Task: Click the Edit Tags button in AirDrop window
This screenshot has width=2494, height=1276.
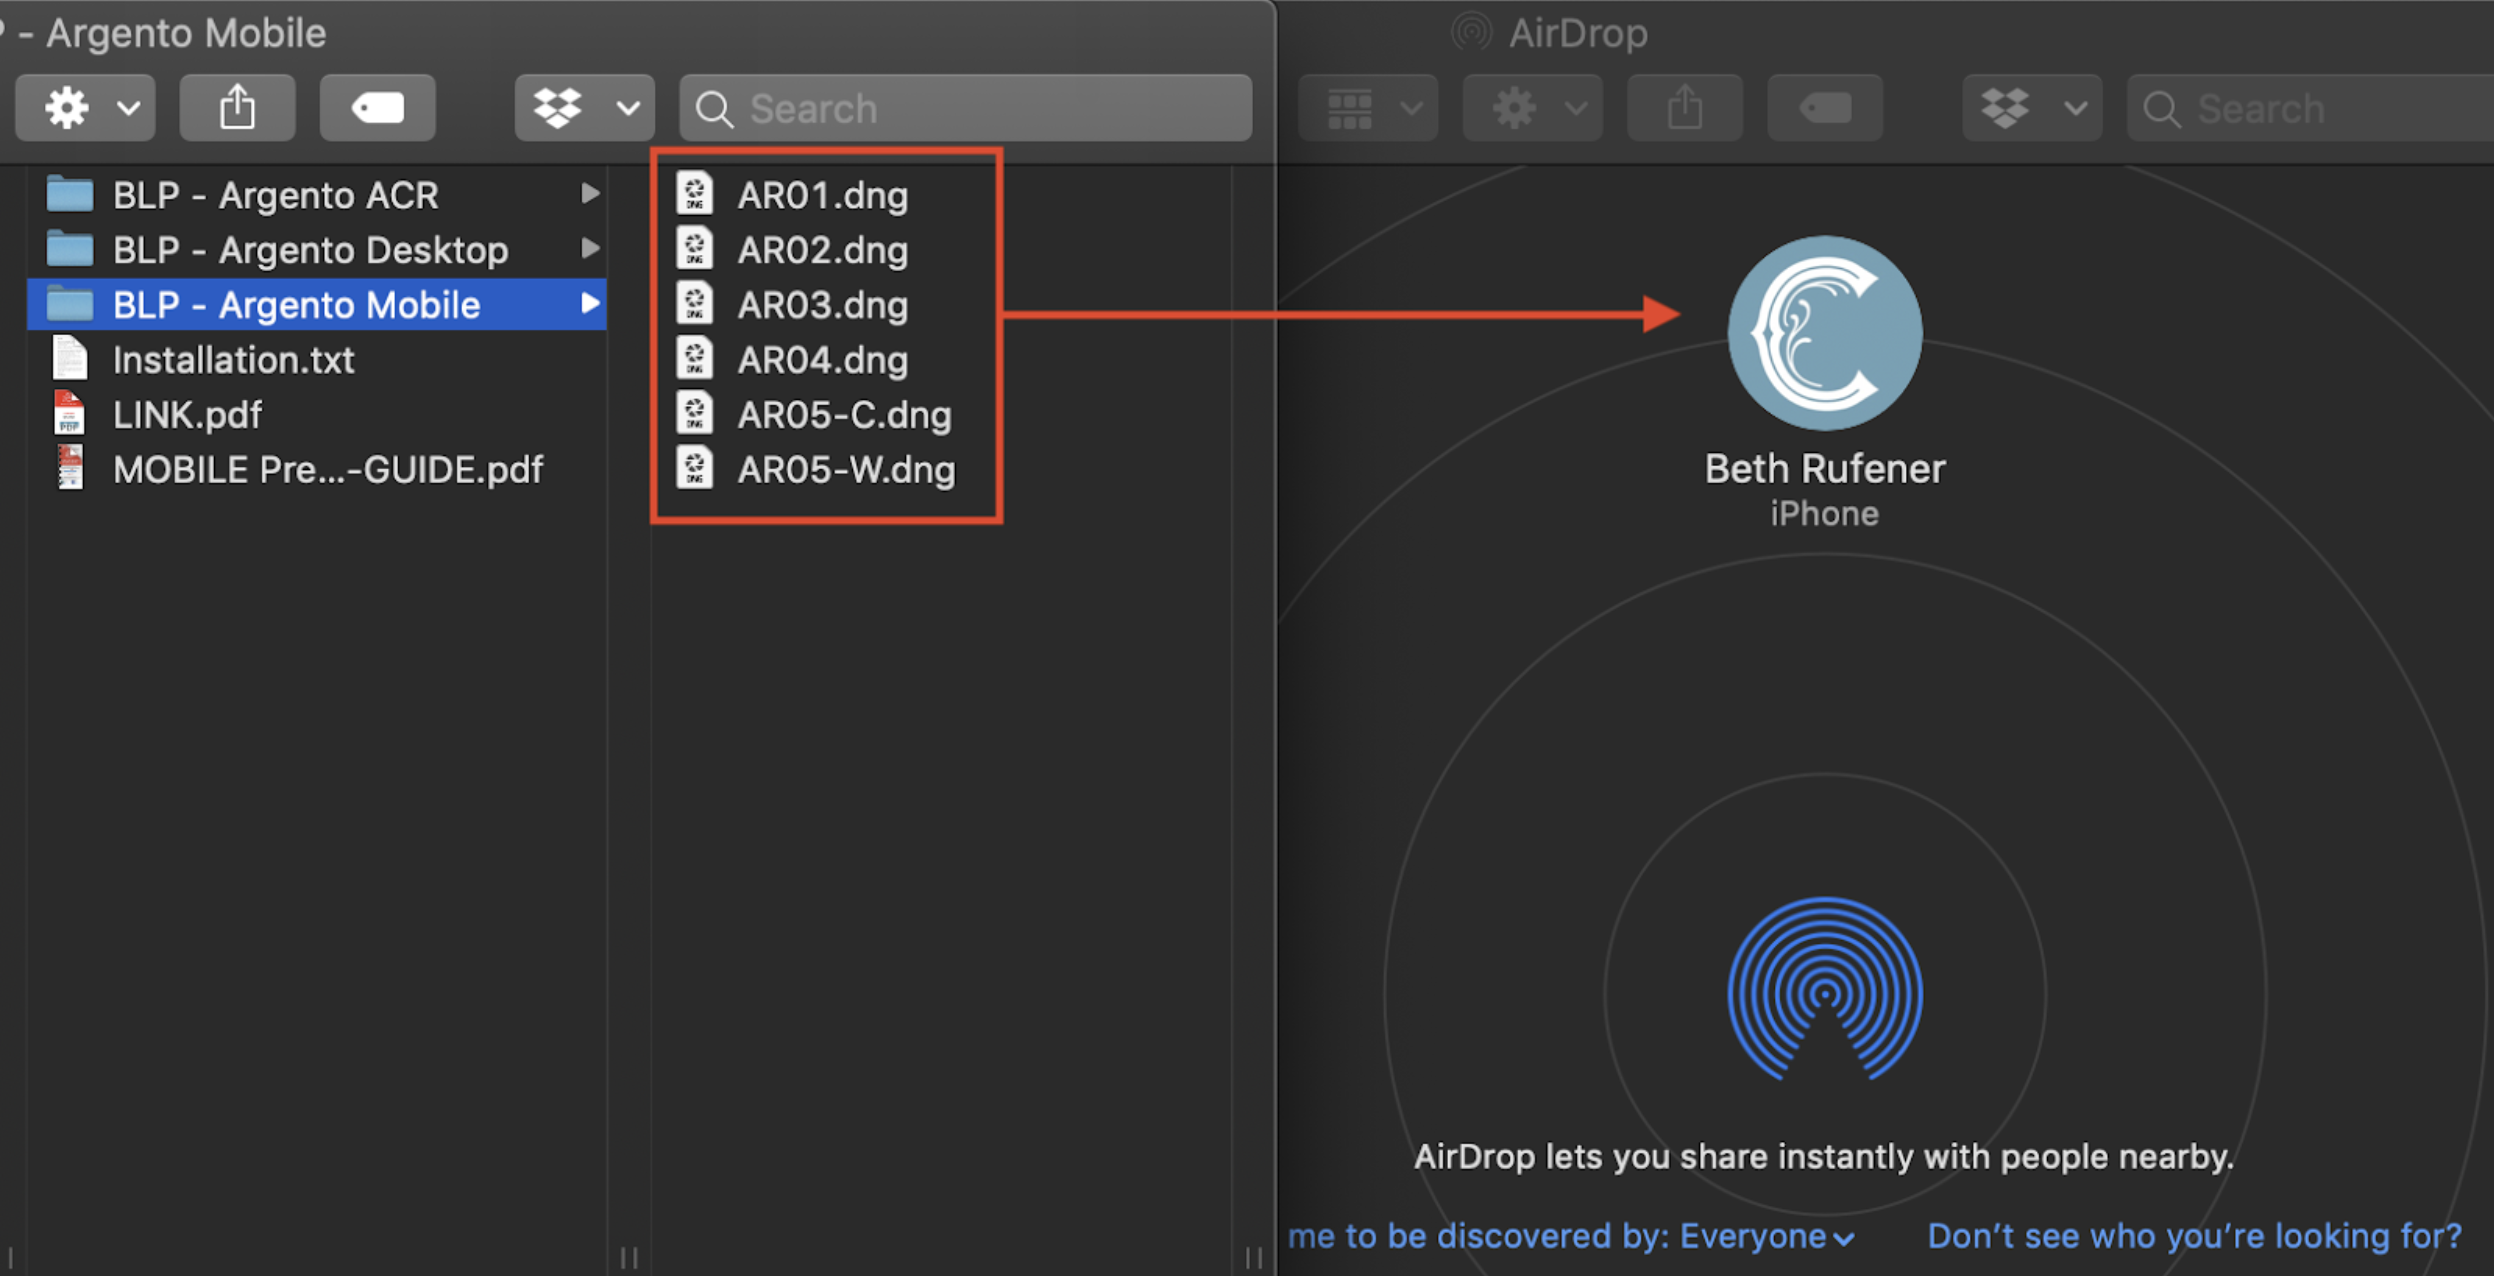Action: [1825, 108]
